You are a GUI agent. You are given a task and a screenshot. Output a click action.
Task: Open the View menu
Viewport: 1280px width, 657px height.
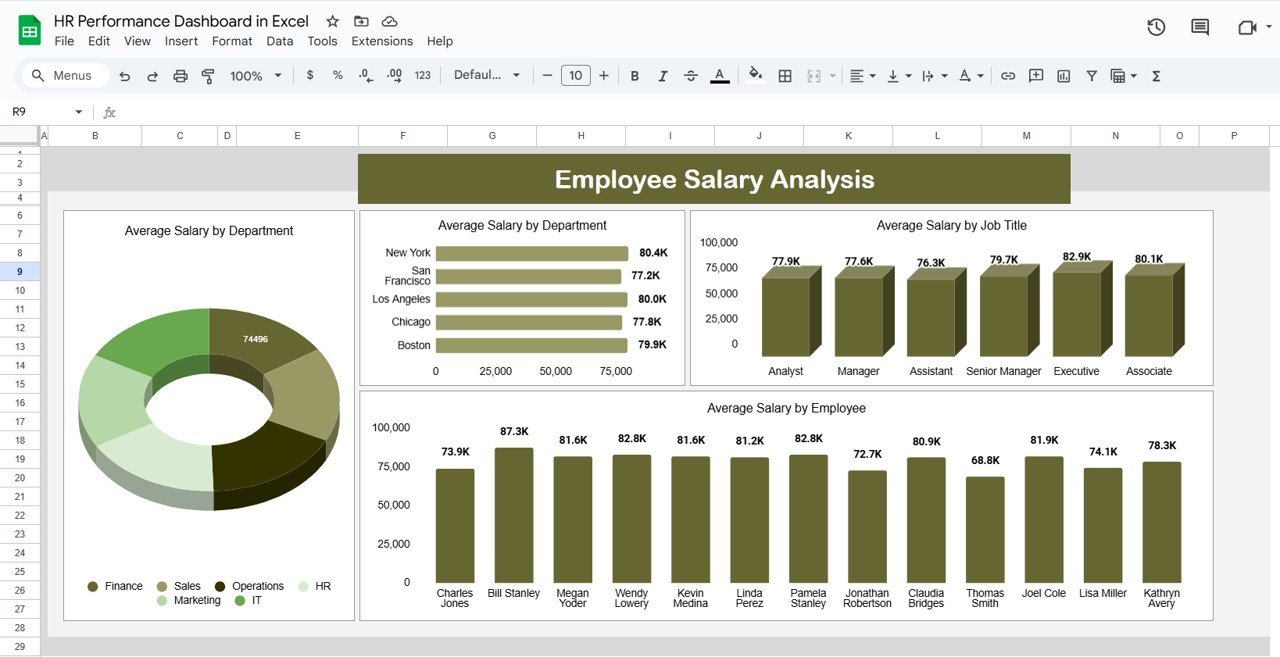click(137, 41)
